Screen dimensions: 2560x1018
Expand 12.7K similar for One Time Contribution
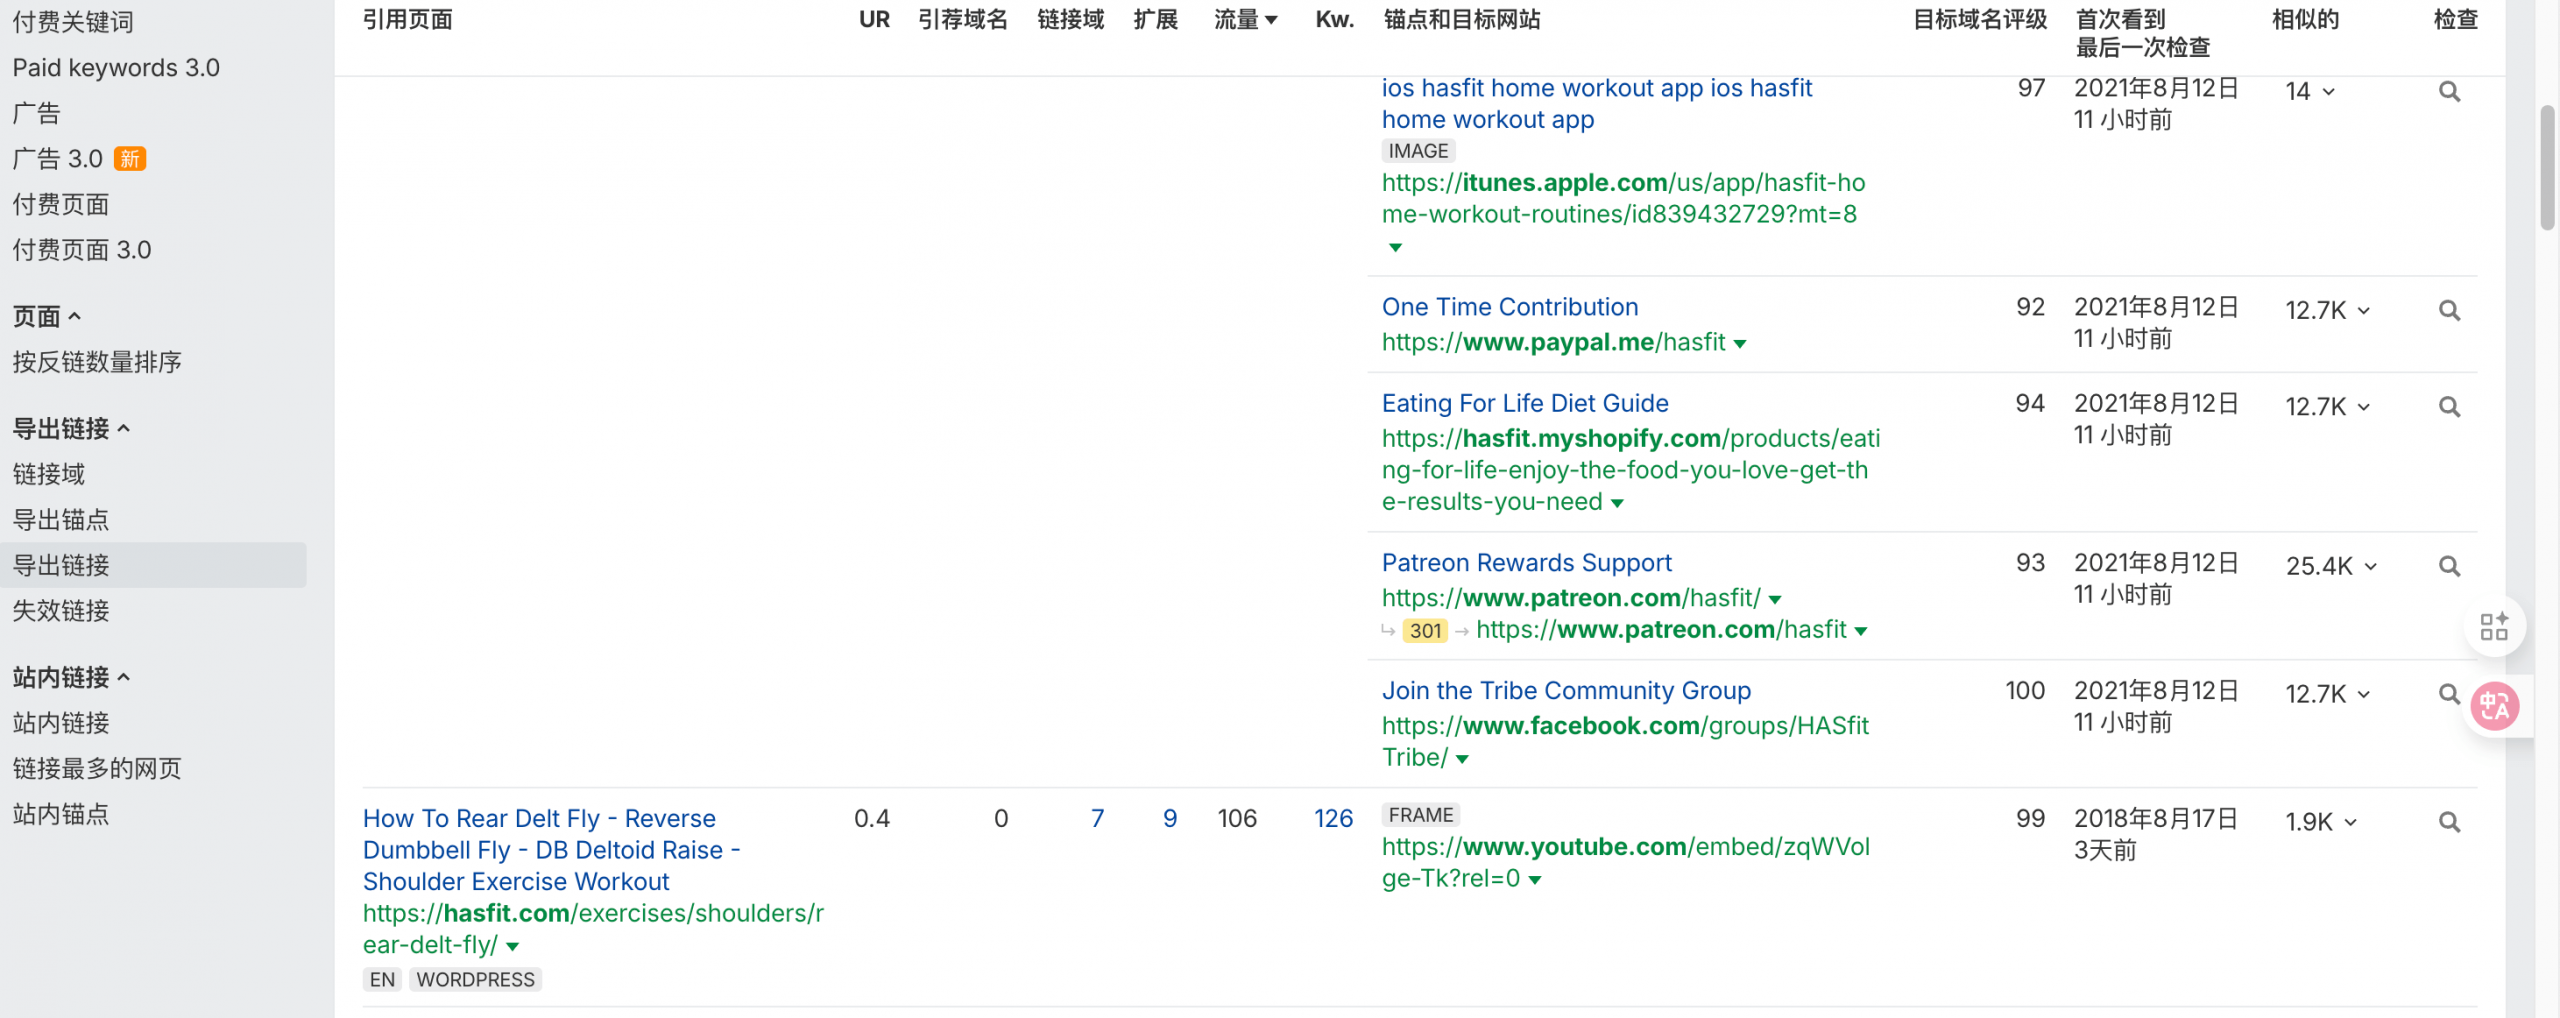click(x=2327, y=311)
